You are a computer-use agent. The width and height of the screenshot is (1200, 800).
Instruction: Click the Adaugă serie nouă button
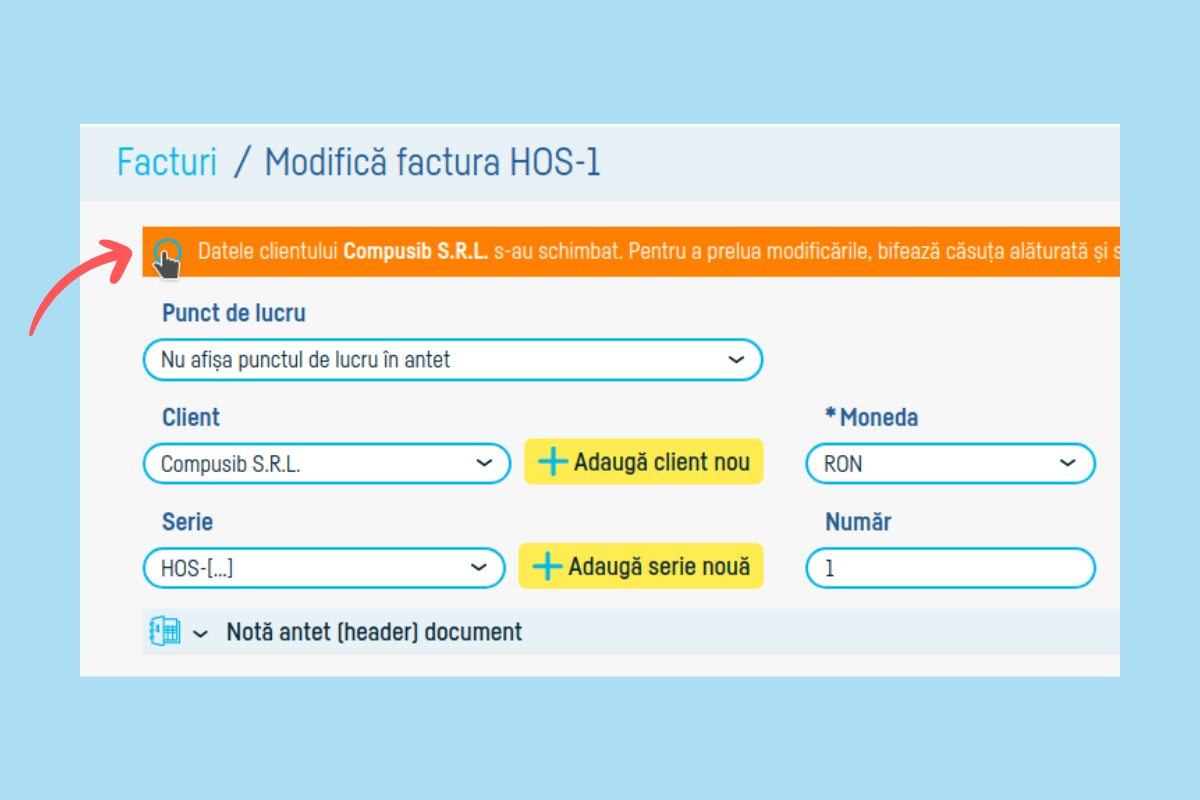[640, 566]
